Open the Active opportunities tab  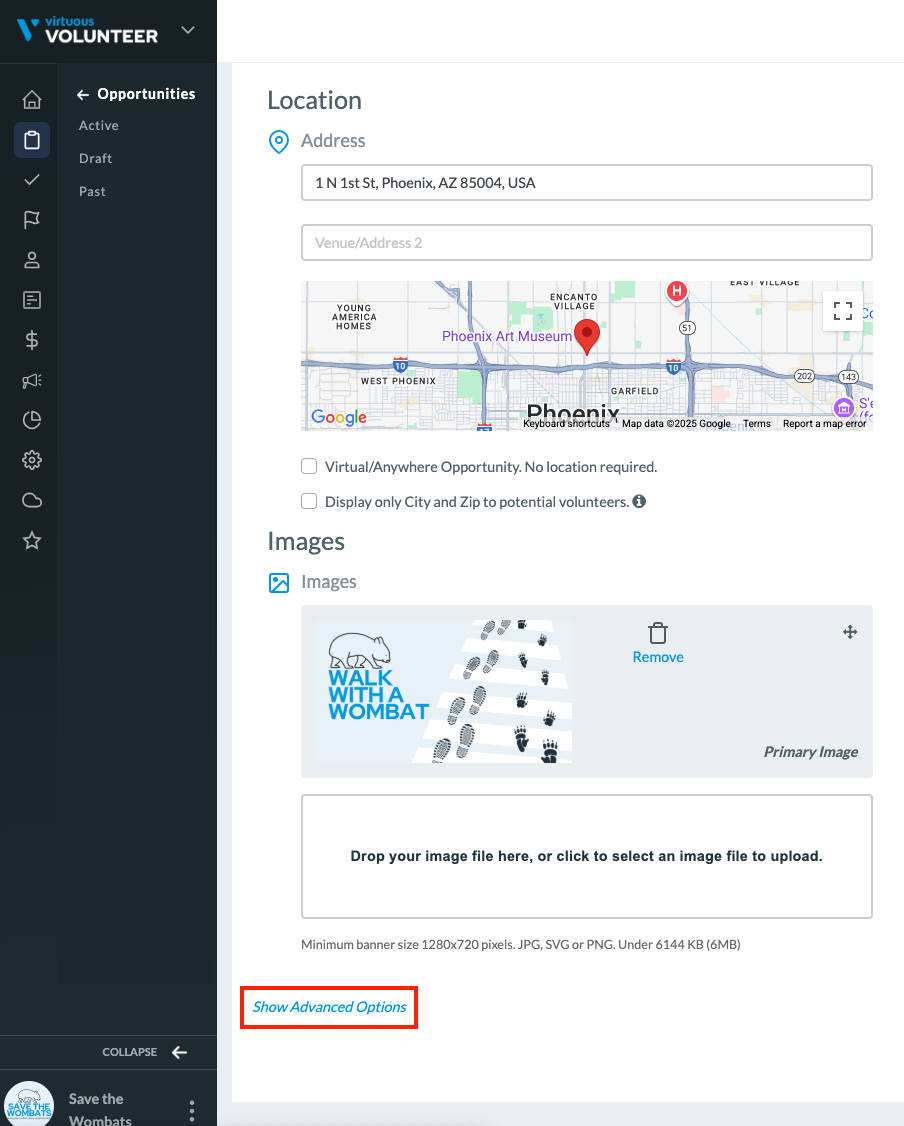click(x=99, y=126)
